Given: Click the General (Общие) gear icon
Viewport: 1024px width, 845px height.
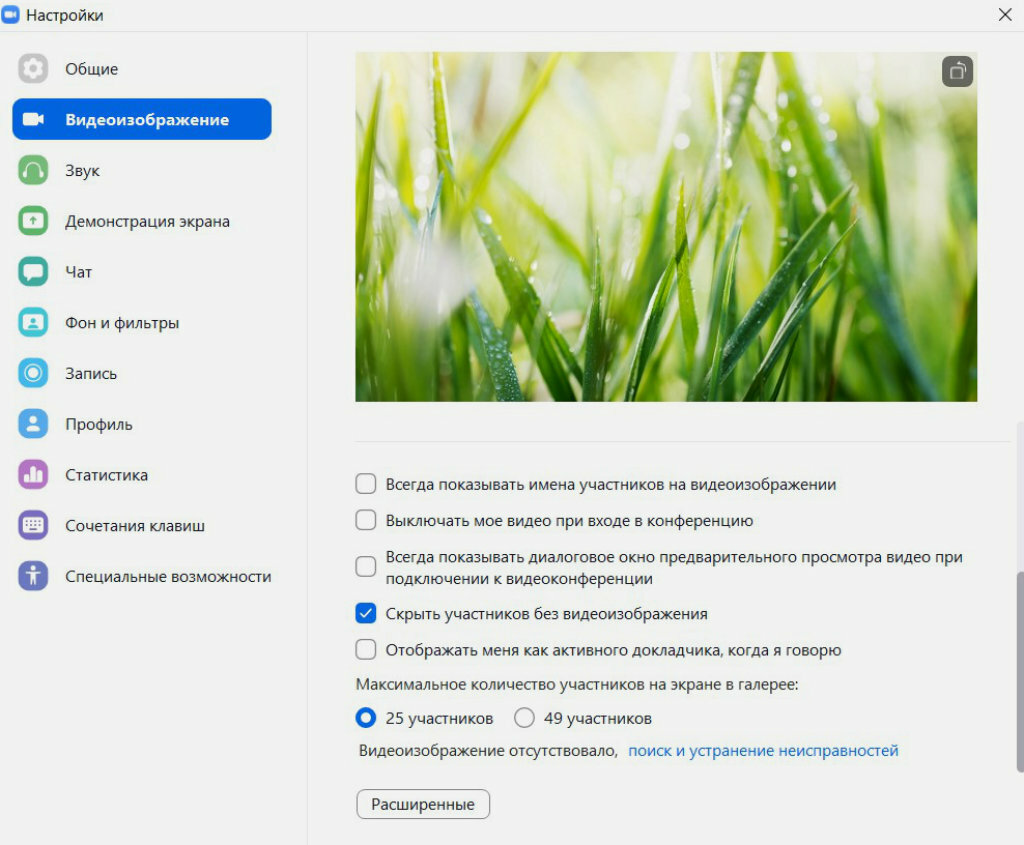Looking at the screenshot, I should point(33,69).
